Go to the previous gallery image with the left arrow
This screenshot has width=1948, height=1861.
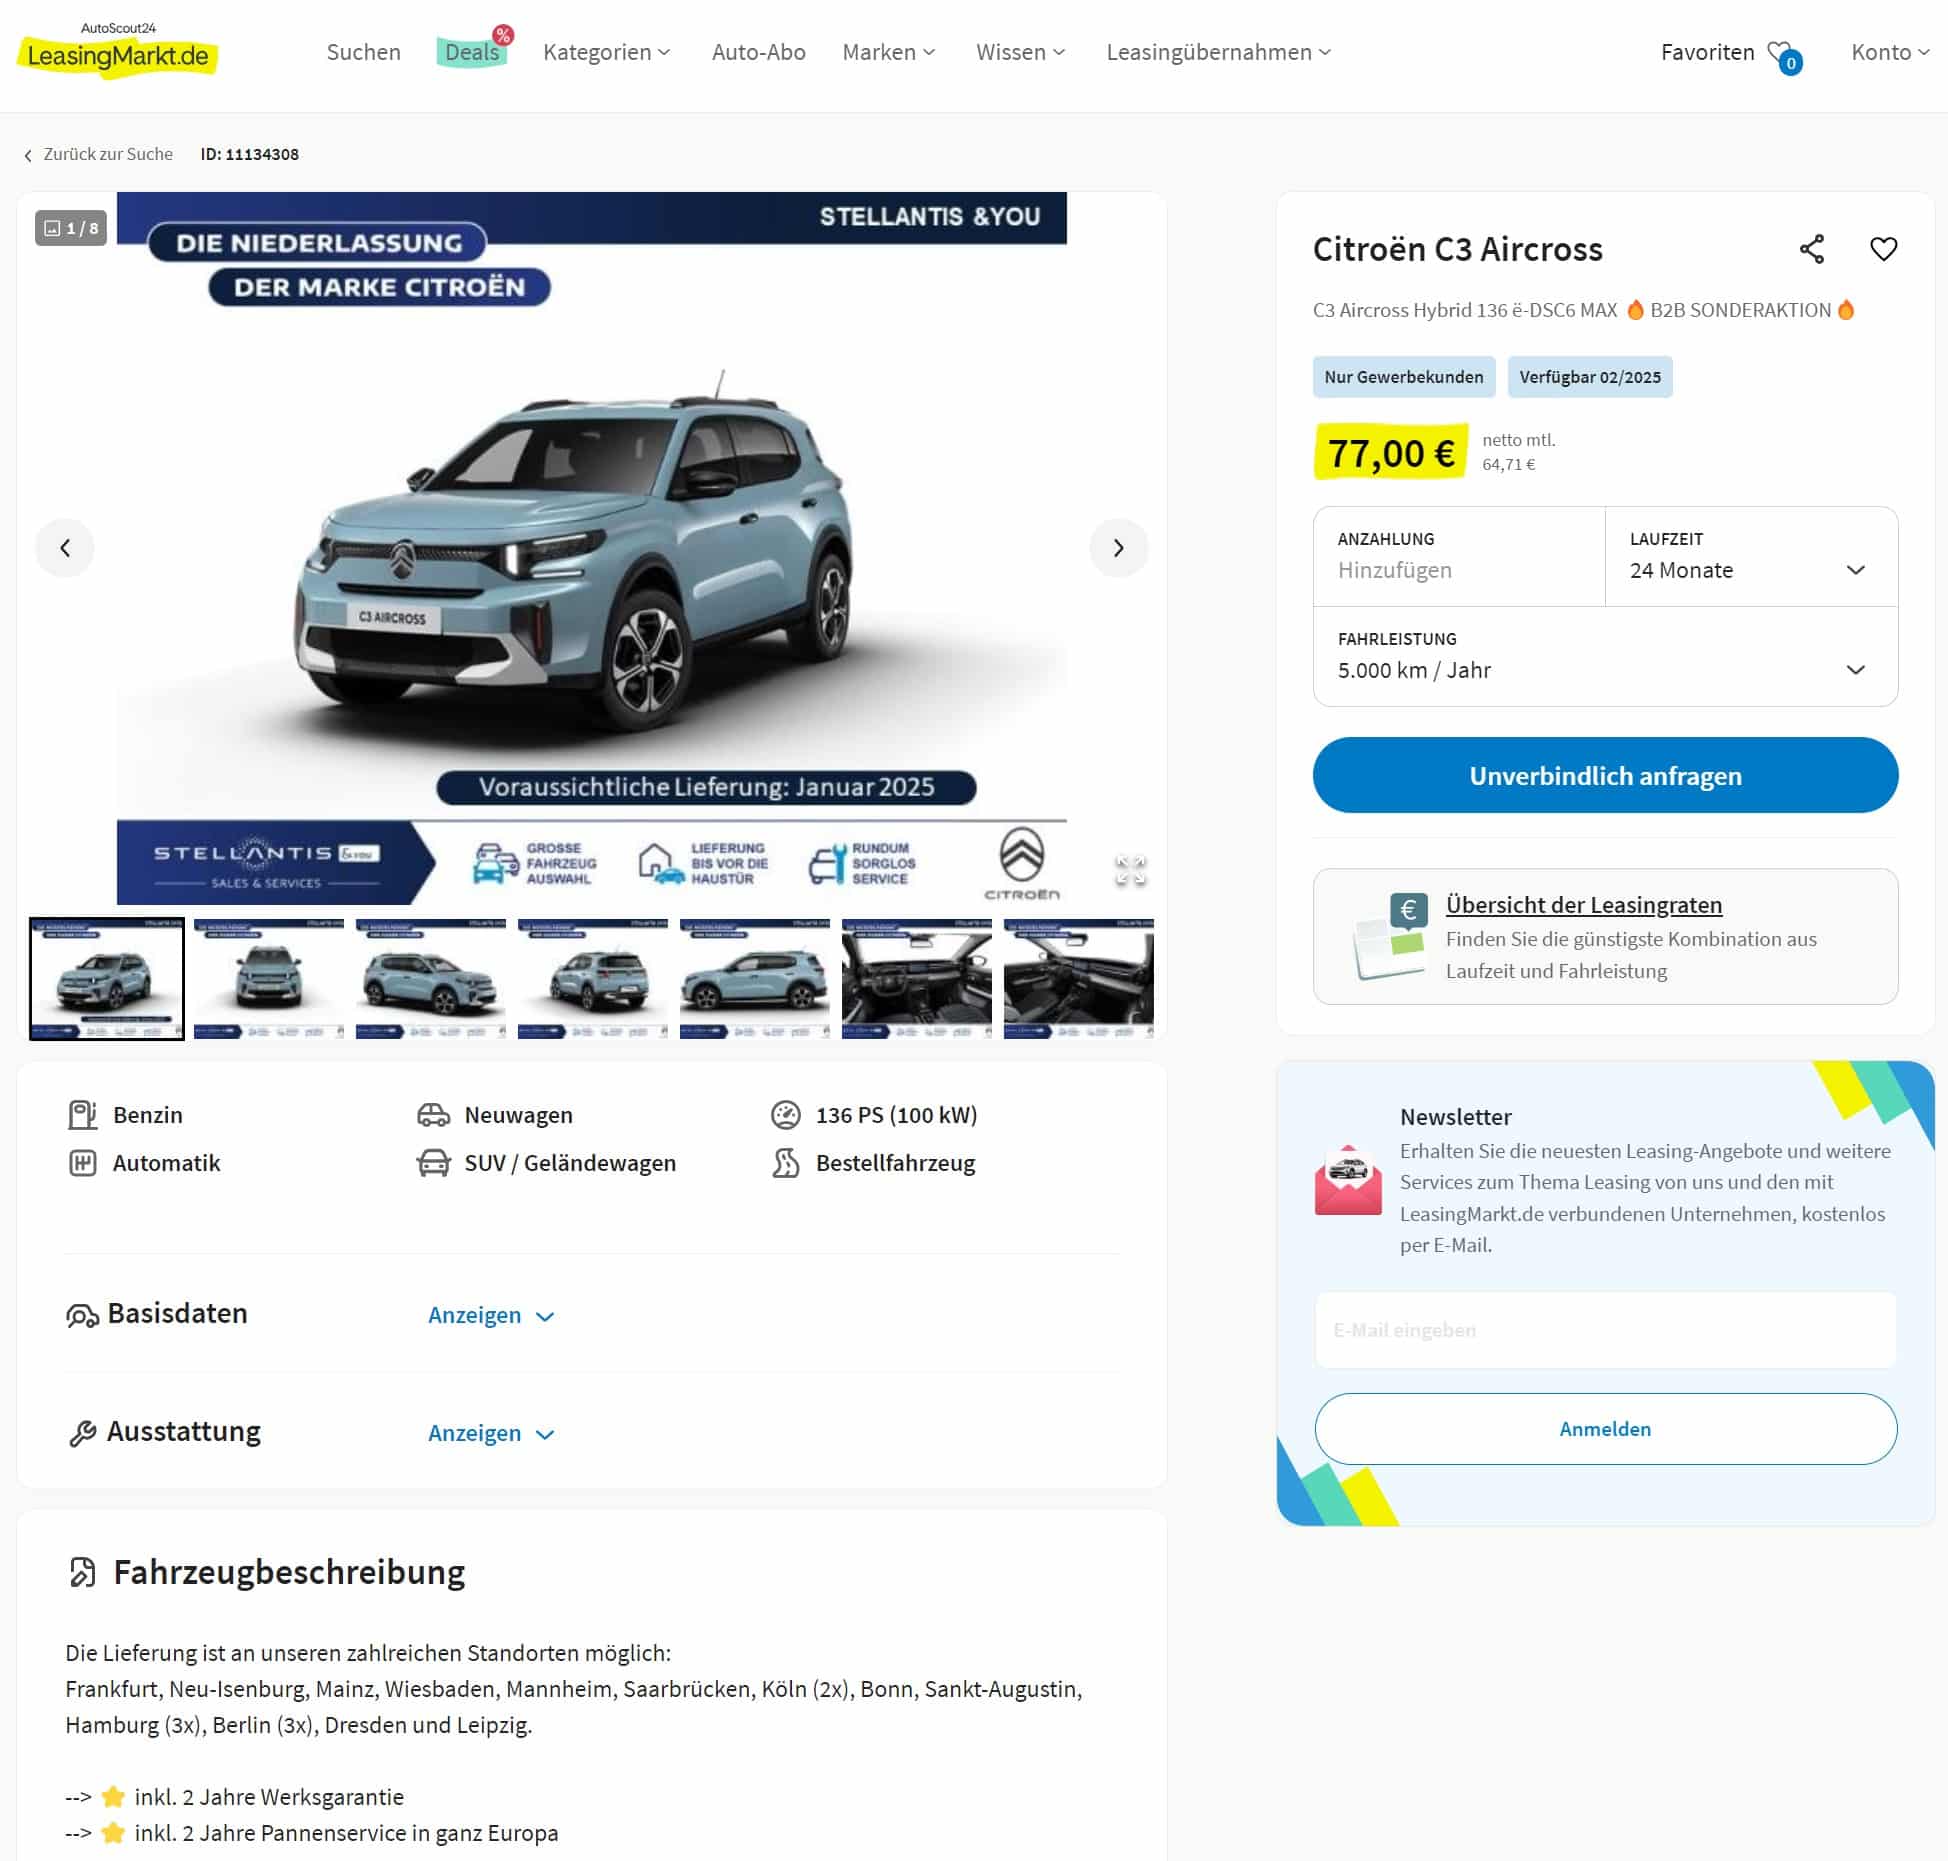coord(65,548)
